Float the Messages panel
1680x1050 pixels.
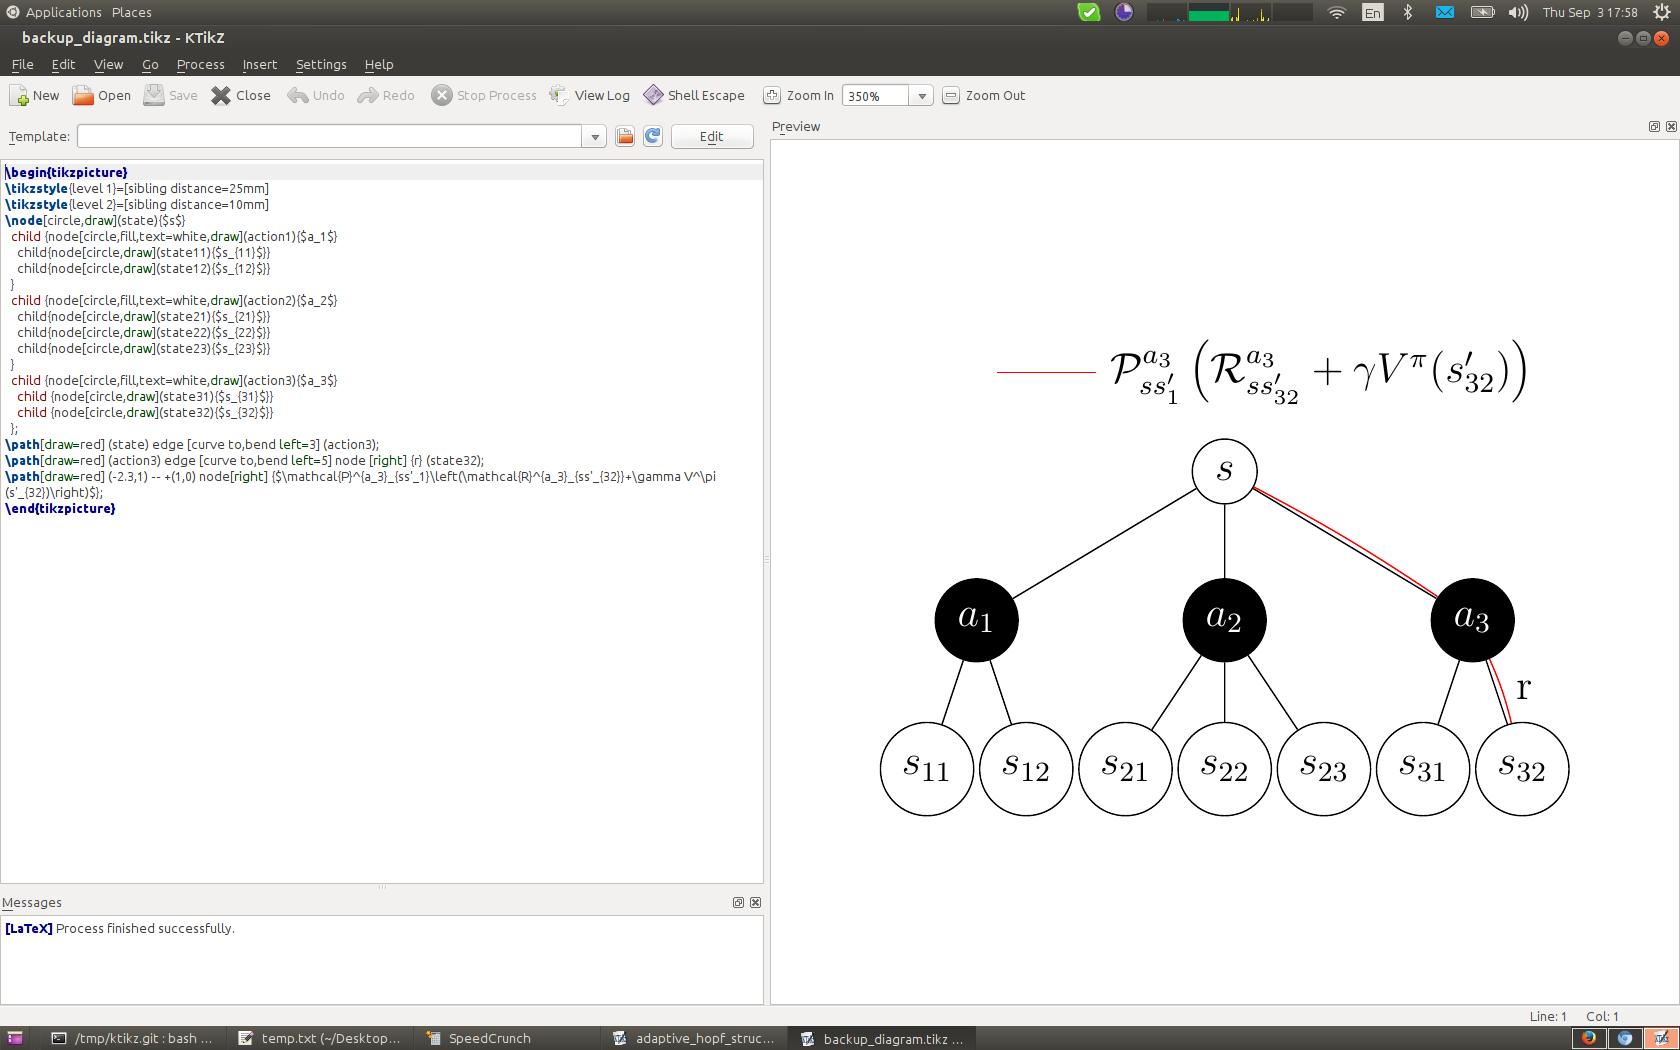[738, 903]
